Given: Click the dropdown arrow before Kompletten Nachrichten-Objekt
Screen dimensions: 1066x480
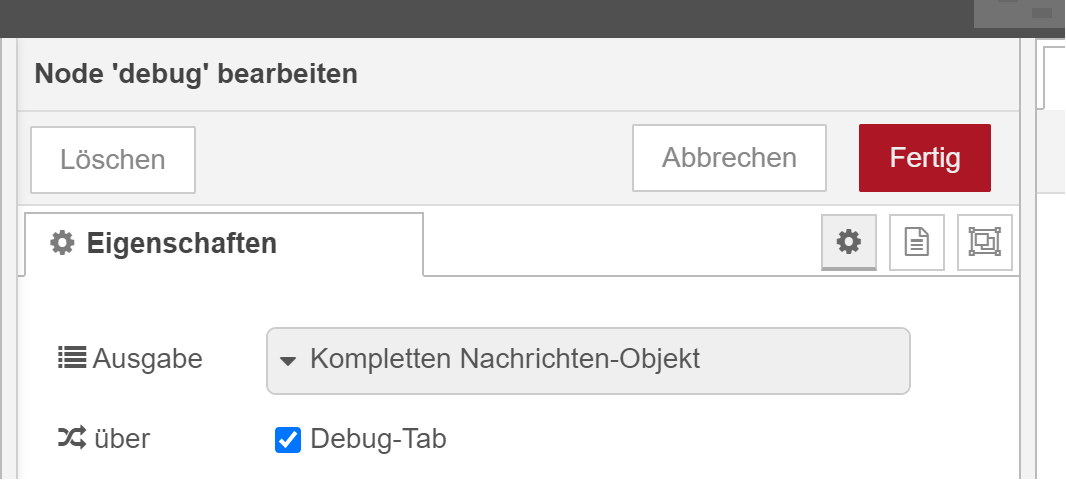Looking at the screenshot, I should pyautogui.click(x=288, y=361).
